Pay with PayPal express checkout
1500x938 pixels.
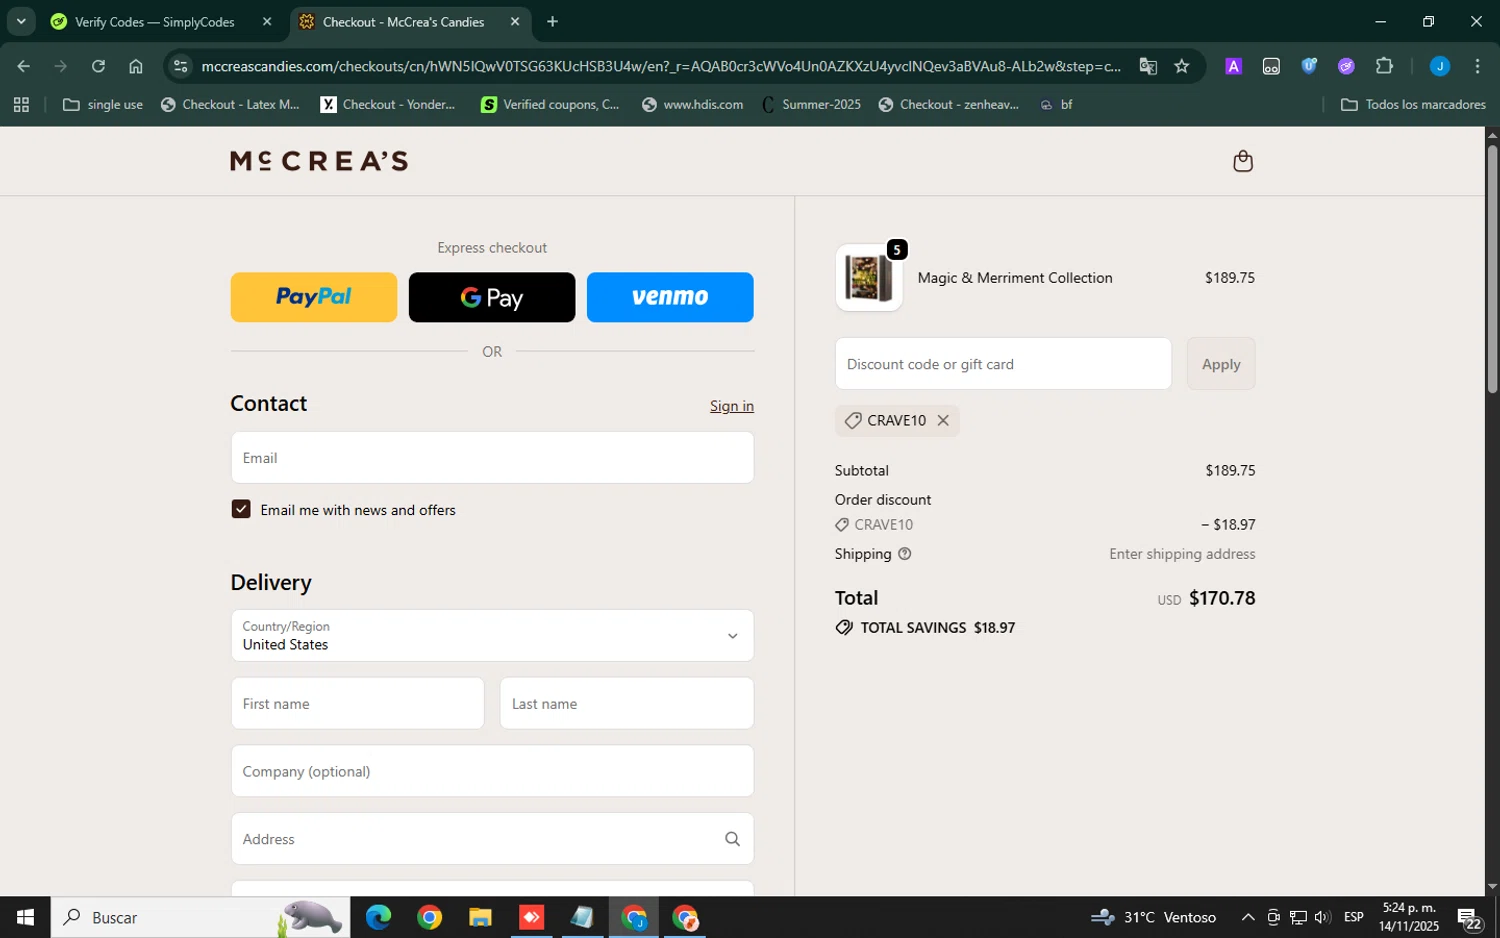coord(314,298)
